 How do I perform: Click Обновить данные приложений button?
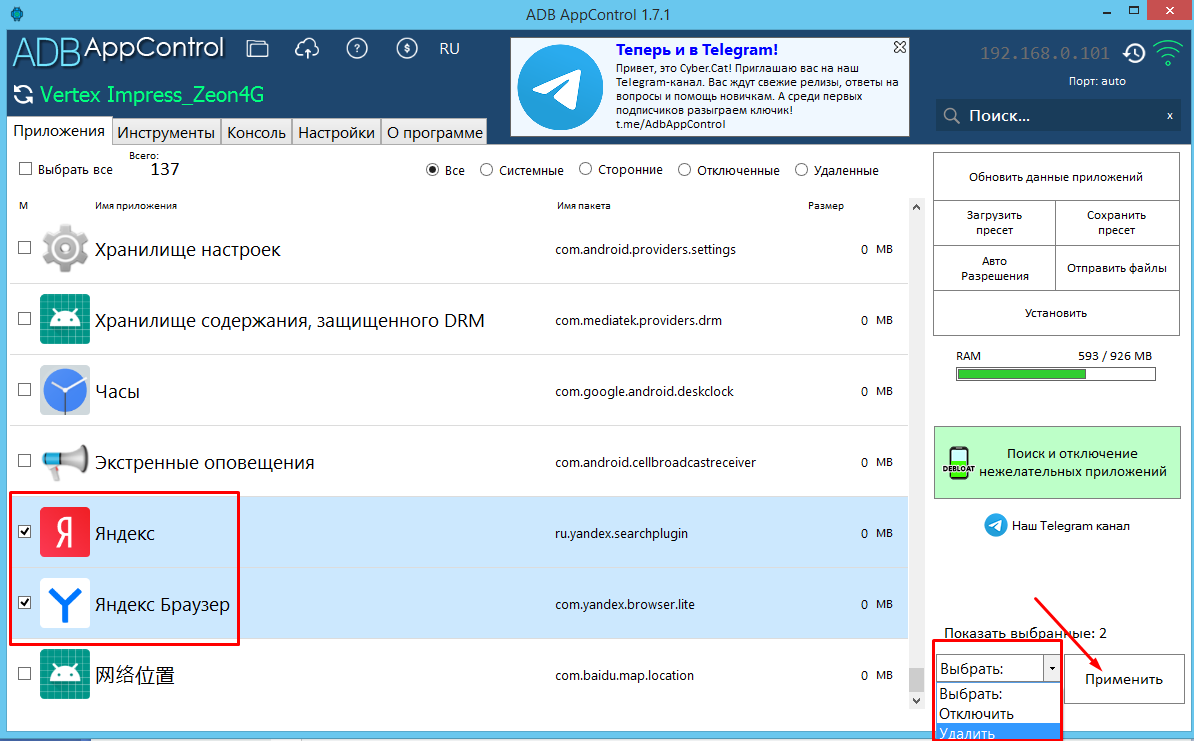pos(1056,177)
